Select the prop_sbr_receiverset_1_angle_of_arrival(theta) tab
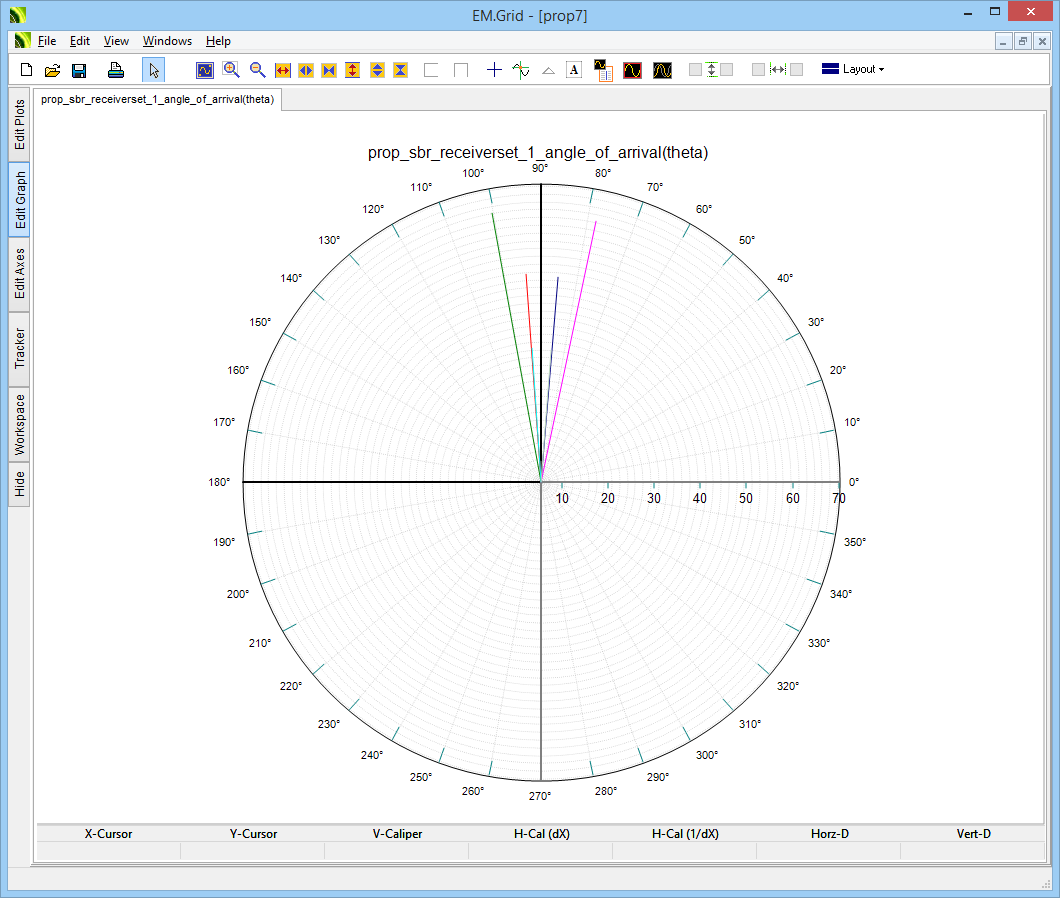This screenshot has height=898, width=1060. (157, 99)
